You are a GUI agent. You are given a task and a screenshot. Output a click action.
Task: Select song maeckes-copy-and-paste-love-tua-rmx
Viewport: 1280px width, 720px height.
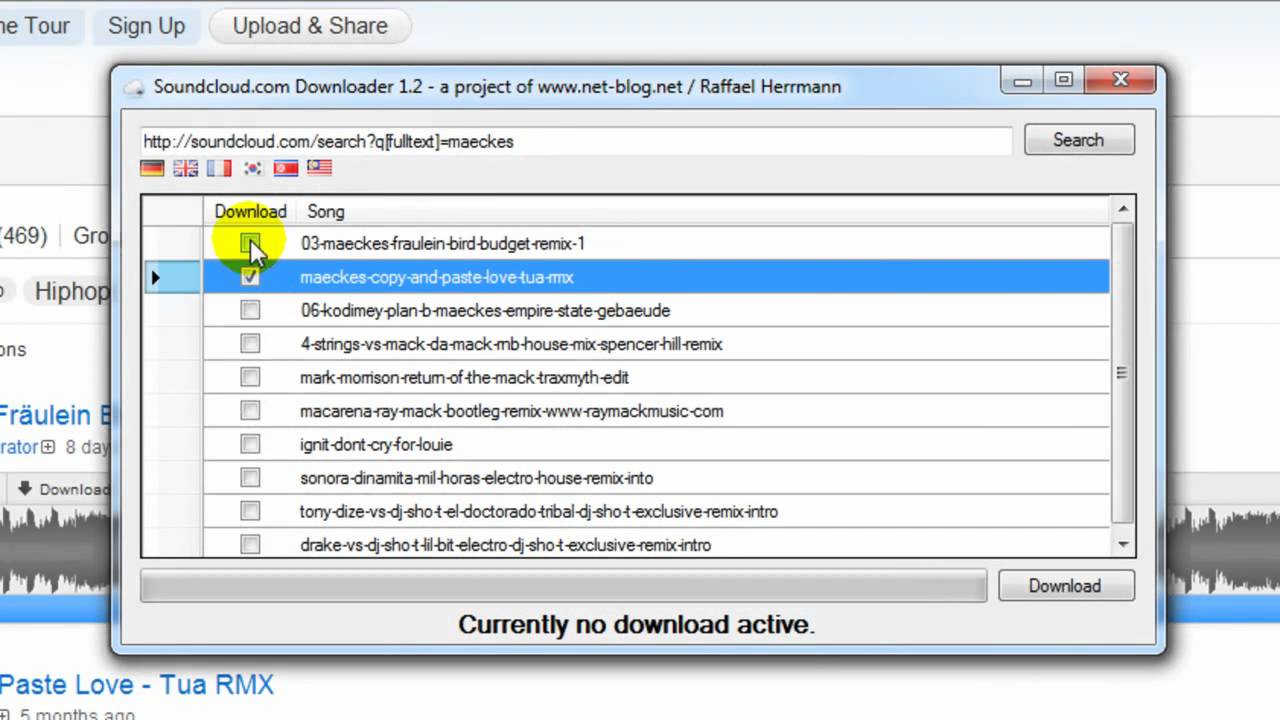(437, 277)
